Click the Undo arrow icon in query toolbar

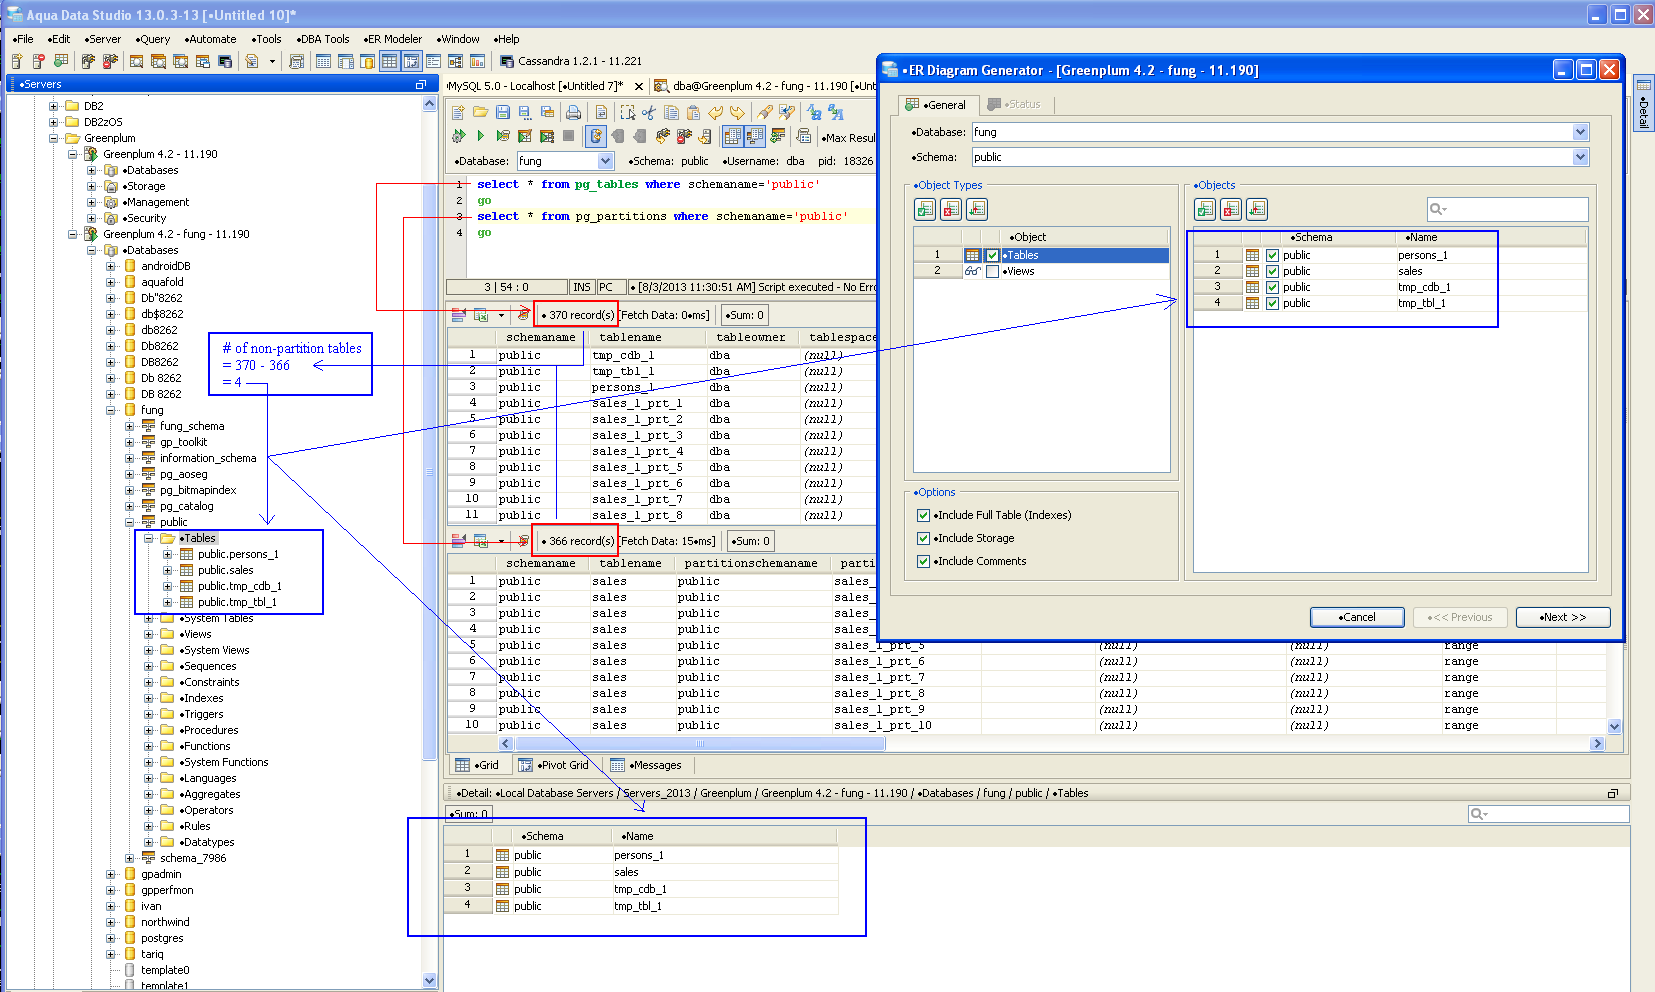(x=716, y=112)
